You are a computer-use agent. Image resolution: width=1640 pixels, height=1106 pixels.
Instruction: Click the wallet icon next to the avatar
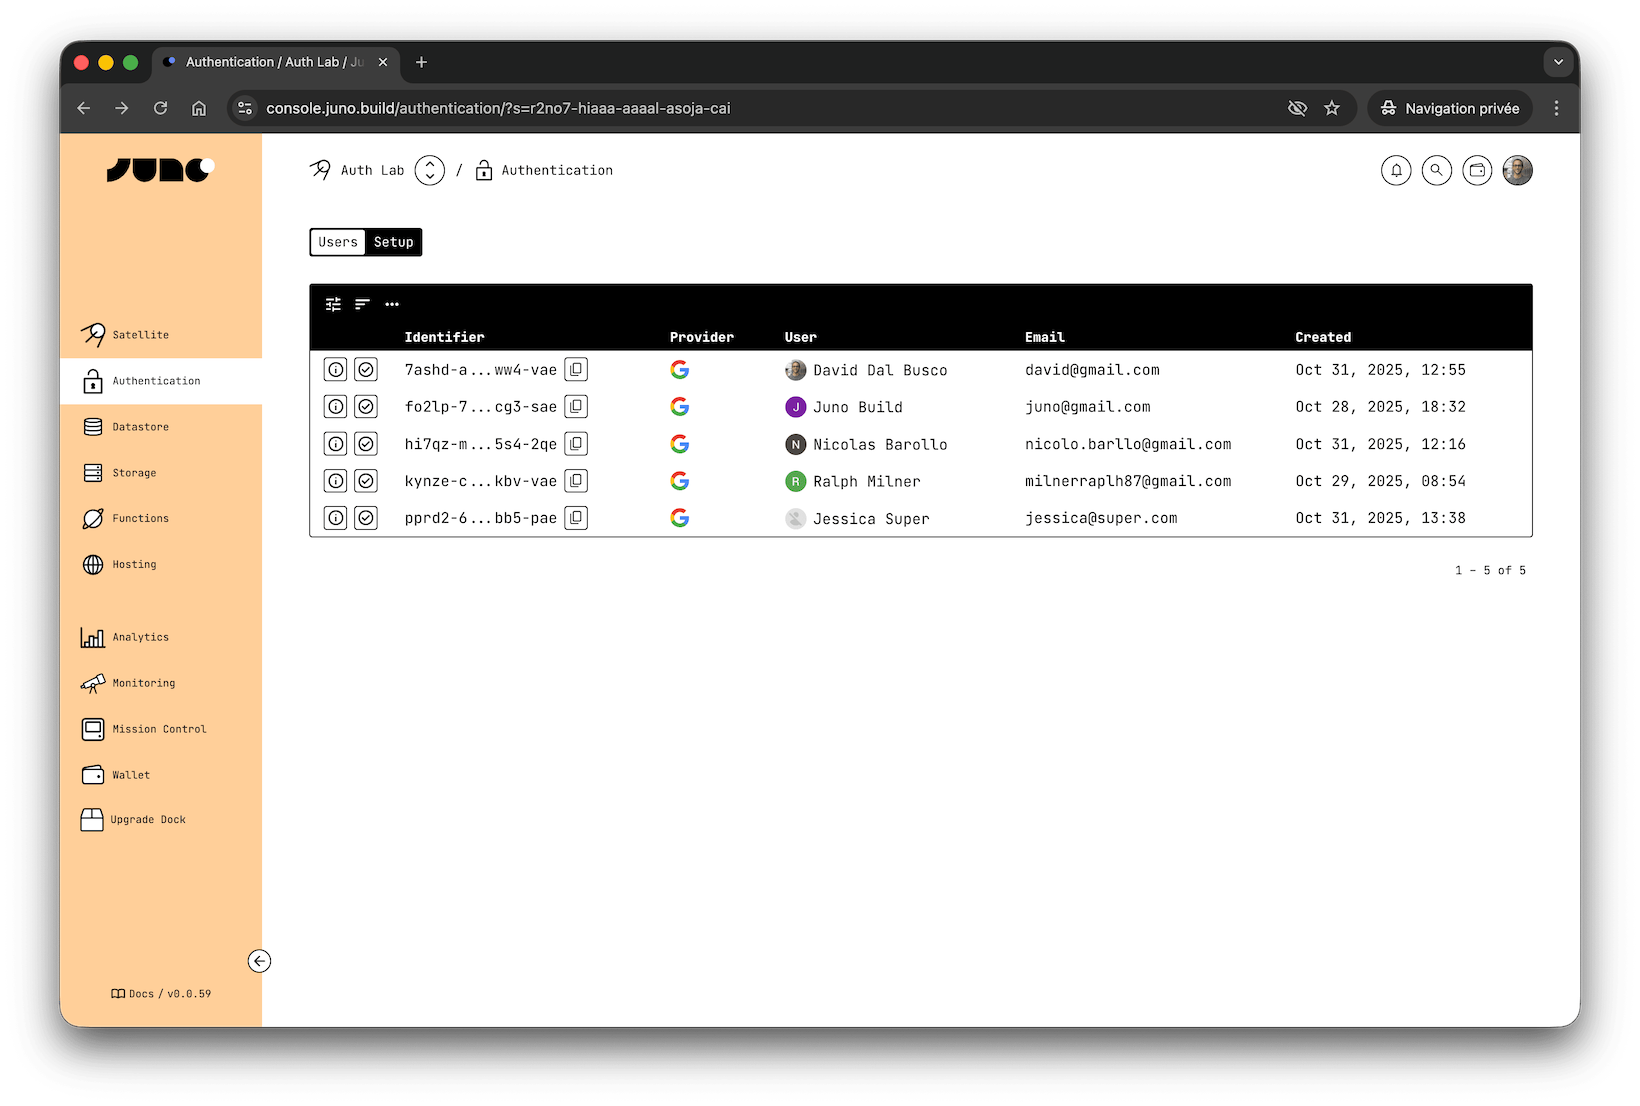tap(1477, 170)
